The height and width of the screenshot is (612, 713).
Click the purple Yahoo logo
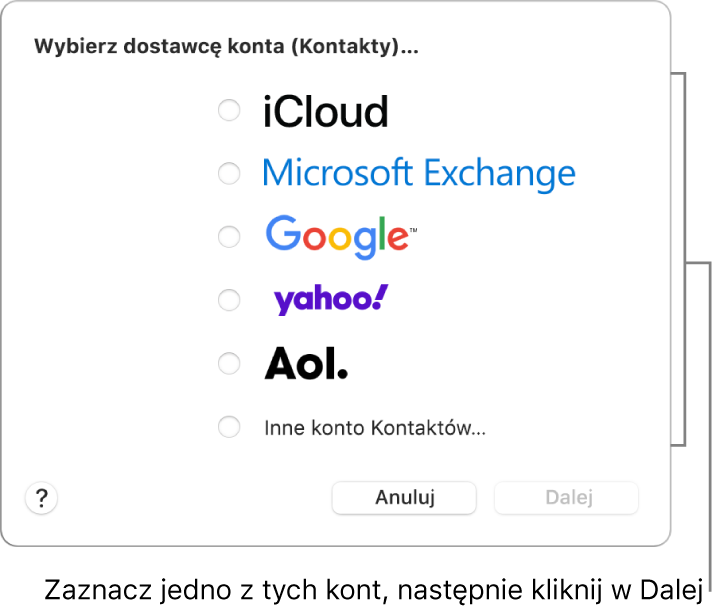[330, 299]
